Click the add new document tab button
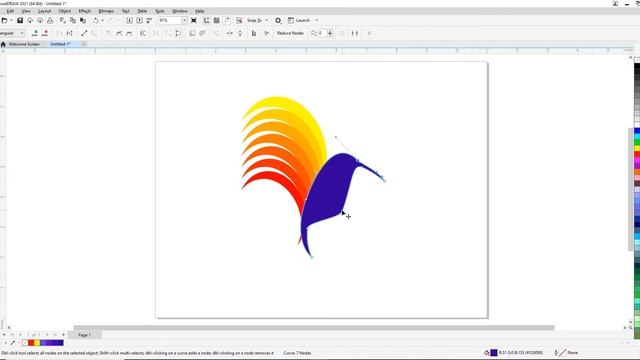 (x=84, y=44)
